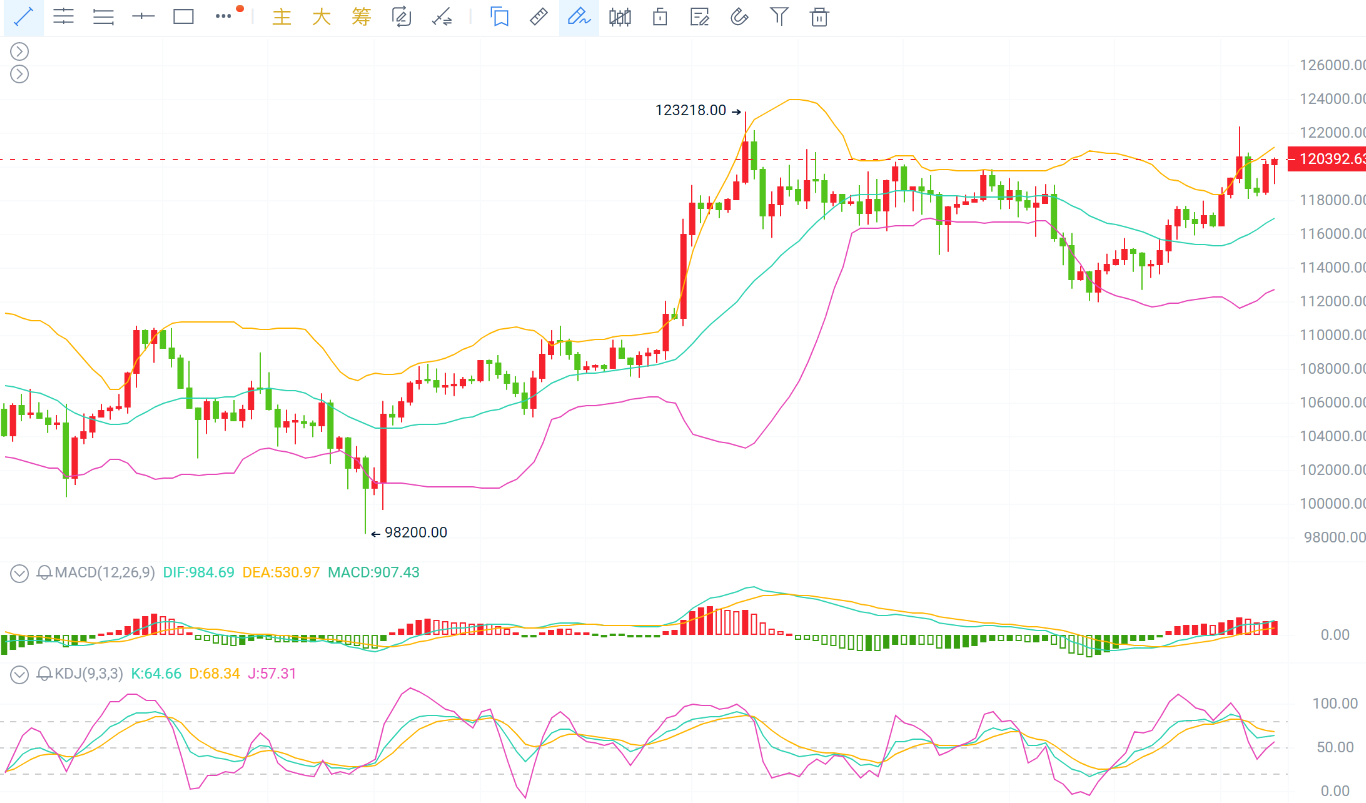Open more drawing tools ellipsis menu
This screenshot has width=1366, height=803.
(x=224, y=17)
